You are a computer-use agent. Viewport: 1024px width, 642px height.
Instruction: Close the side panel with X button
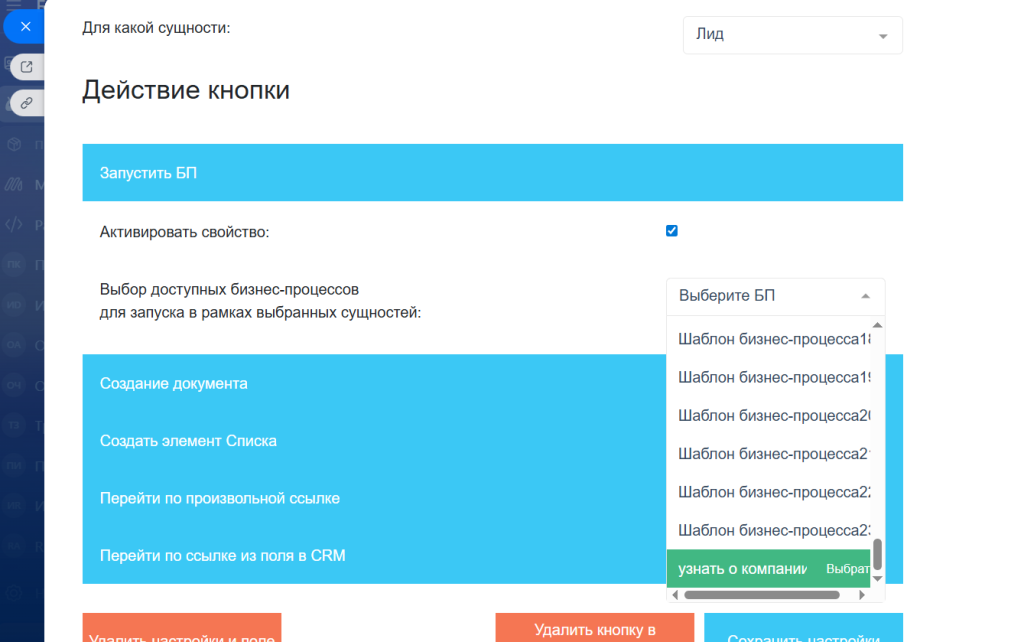coord(25,27)
